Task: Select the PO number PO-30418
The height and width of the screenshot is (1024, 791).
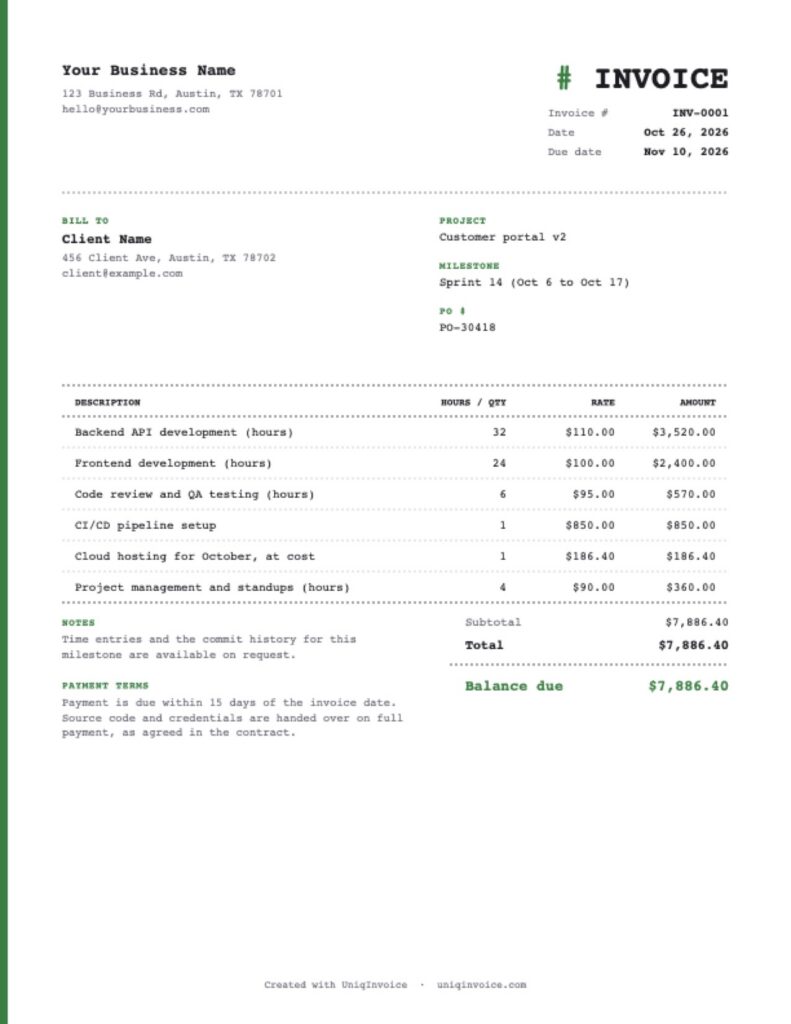Action: pos(467,327)
